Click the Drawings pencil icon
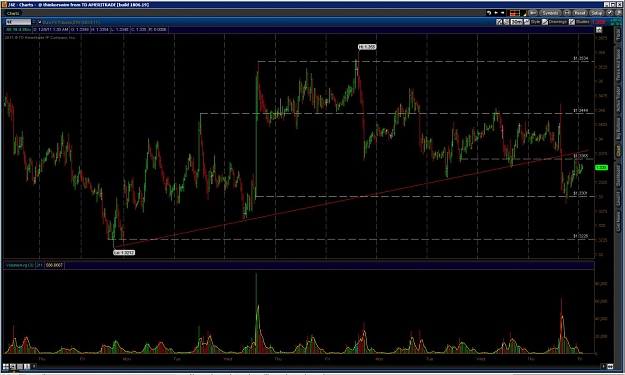The width and height of the screenshot is (625, 375). coord(545,22)
